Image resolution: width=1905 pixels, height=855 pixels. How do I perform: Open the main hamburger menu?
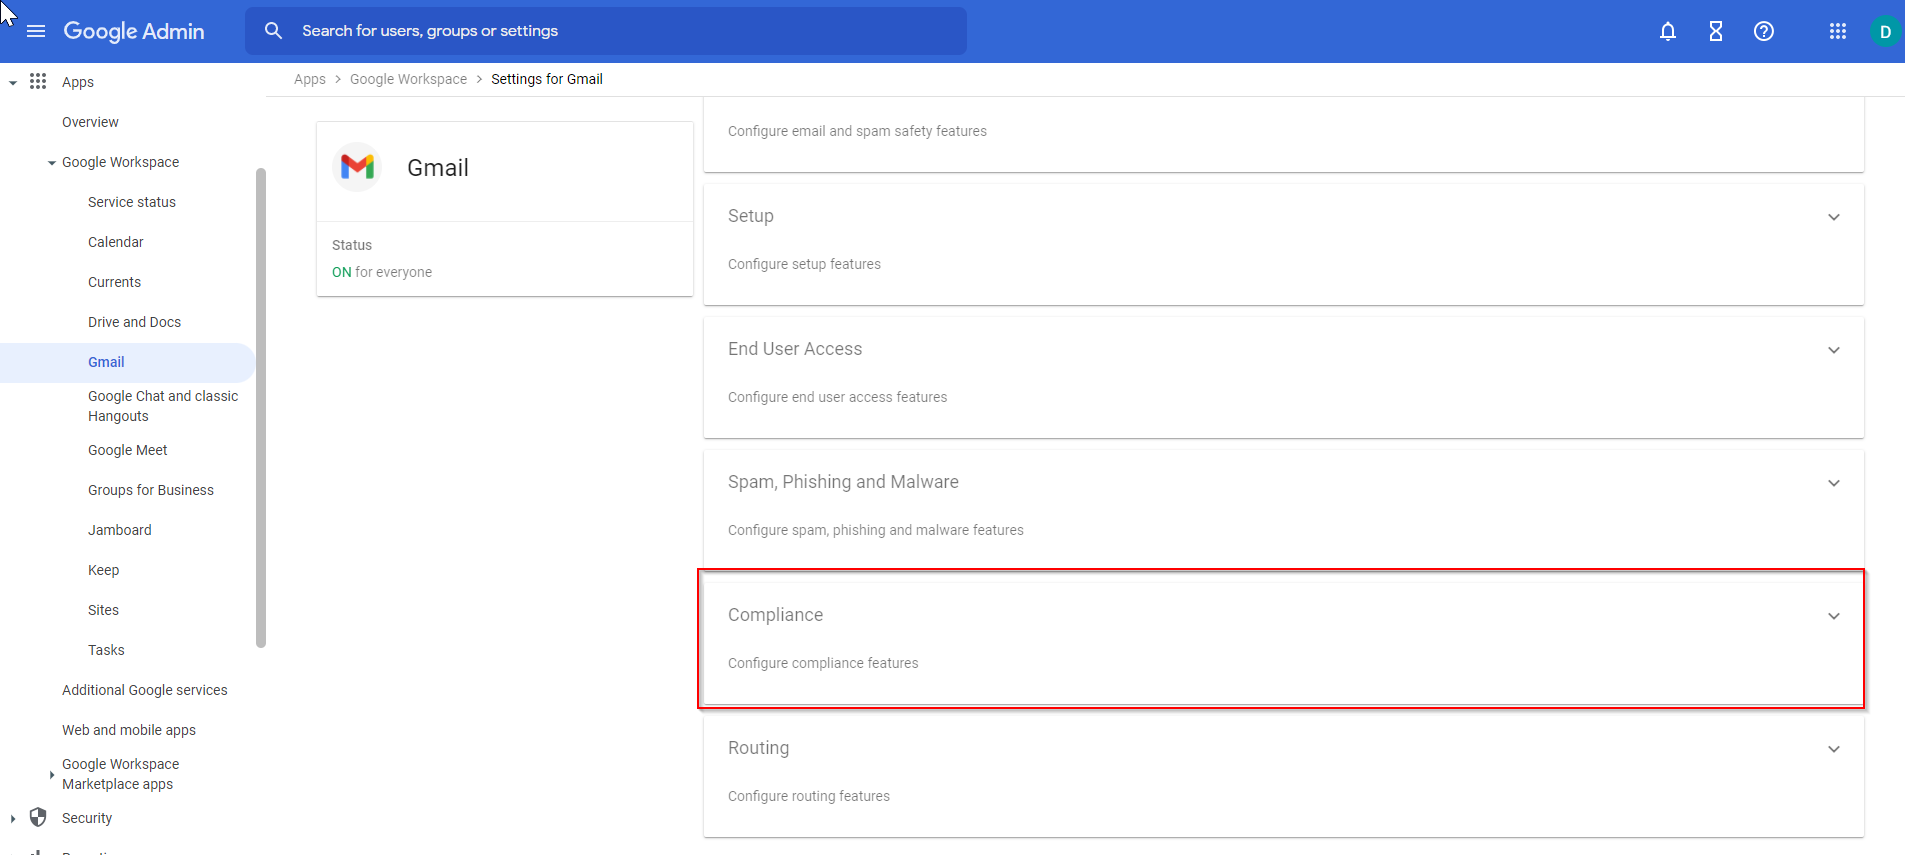point(36,31)
